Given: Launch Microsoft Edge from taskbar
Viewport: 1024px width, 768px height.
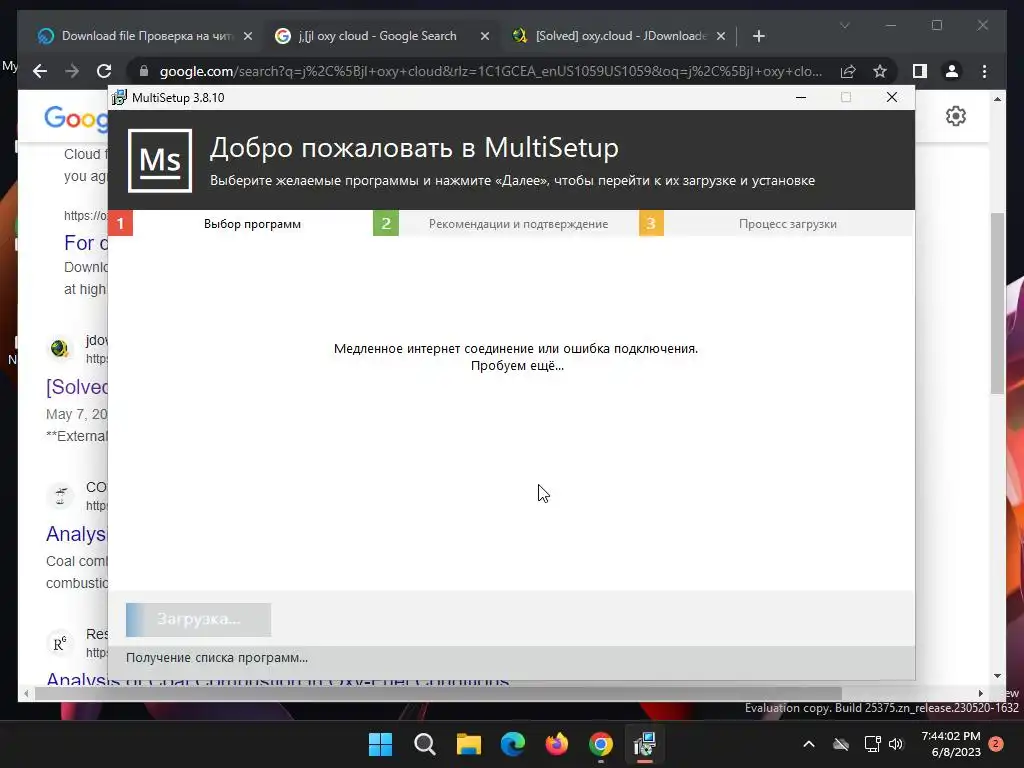Looking at the screenshot, I should click(x=513, y=744).
